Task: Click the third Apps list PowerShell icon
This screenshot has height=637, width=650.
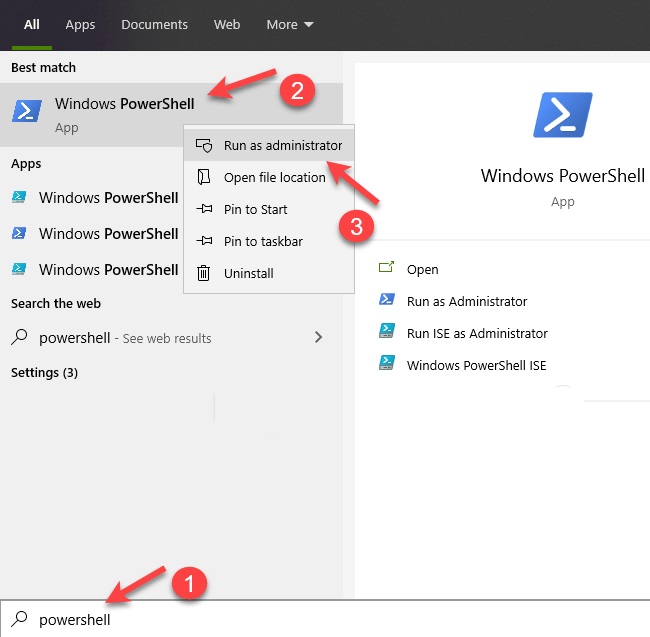Action: tap(19, 269)
